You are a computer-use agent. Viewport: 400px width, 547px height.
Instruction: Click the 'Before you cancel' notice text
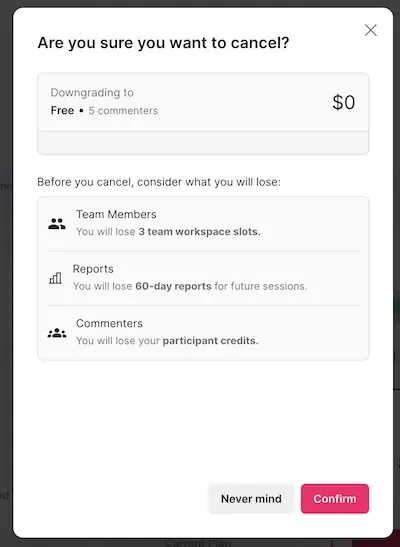point(159,182)
